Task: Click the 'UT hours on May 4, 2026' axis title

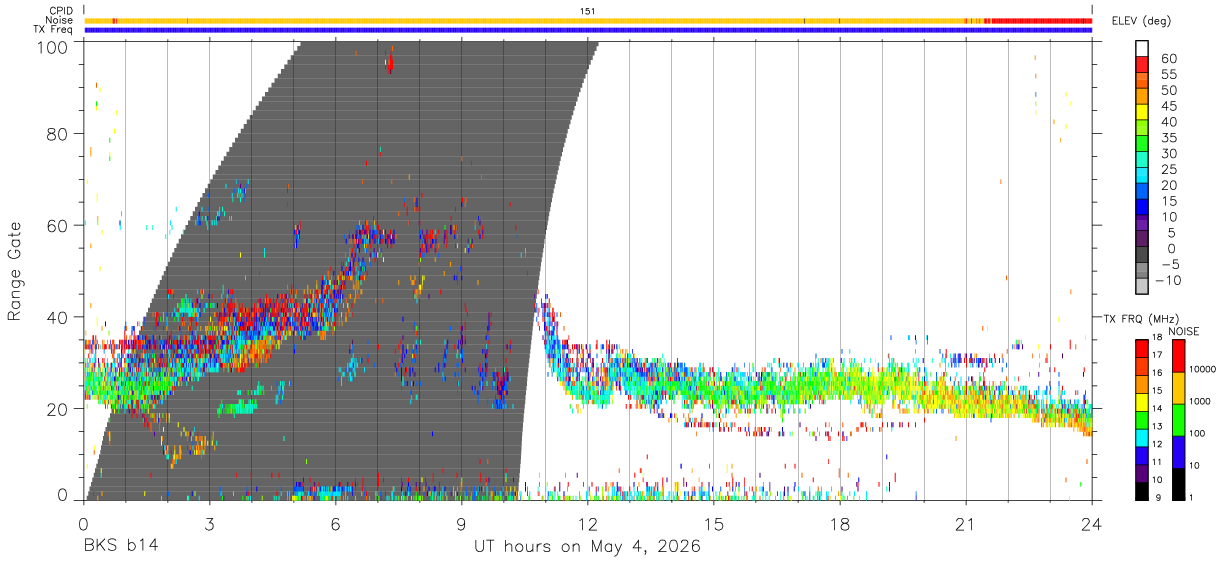Action: click(587, 546)
